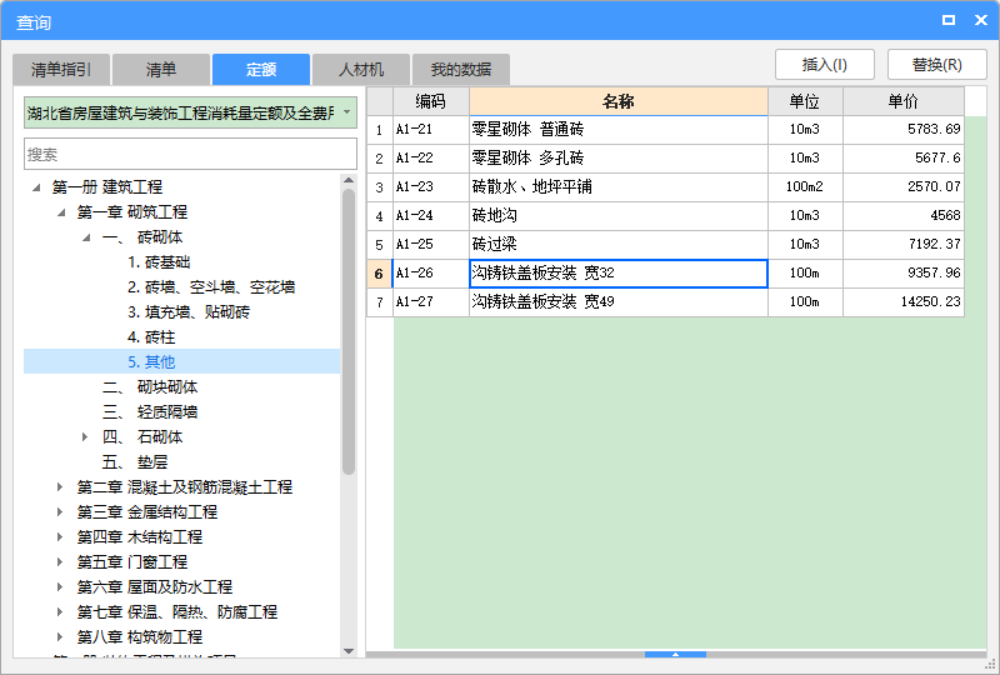Expand 第四章 木结构工程

point(59,537)
